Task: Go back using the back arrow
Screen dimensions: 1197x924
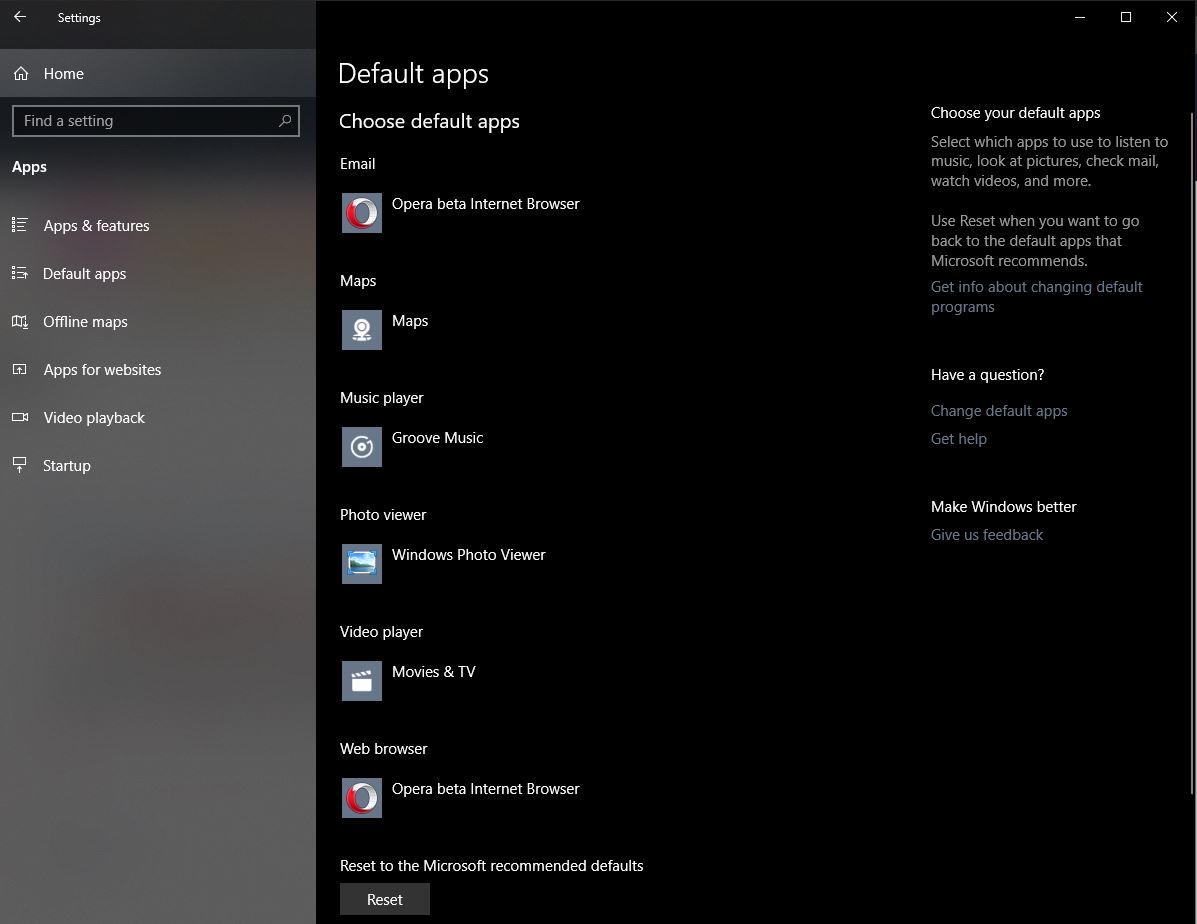Action: point(20,17)
